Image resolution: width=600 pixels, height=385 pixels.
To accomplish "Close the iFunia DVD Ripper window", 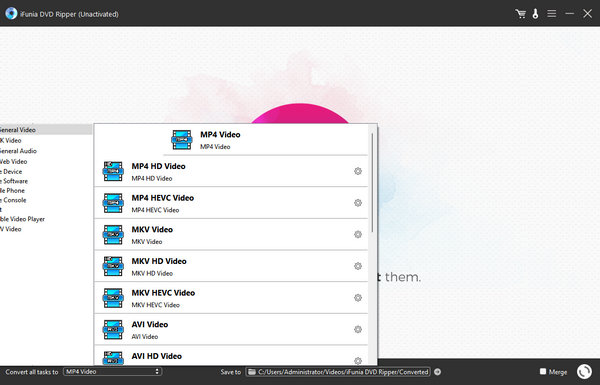I will click(587, 14).
